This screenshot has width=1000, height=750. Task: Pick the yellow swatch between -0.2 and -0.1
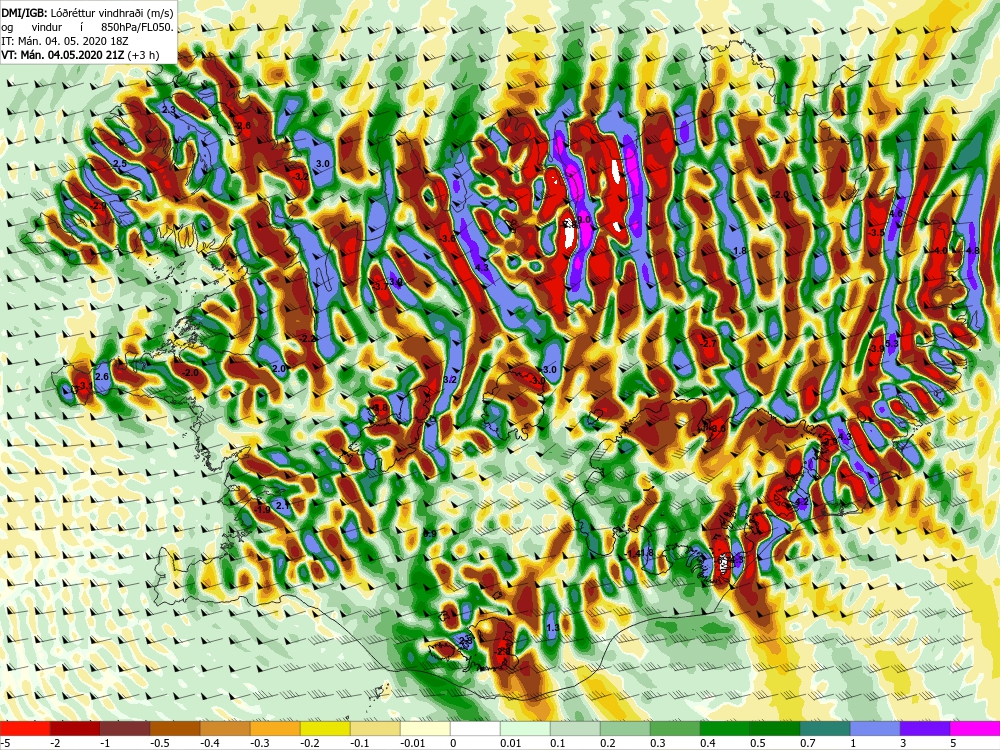pyautogui.click(x=325, y=728)
